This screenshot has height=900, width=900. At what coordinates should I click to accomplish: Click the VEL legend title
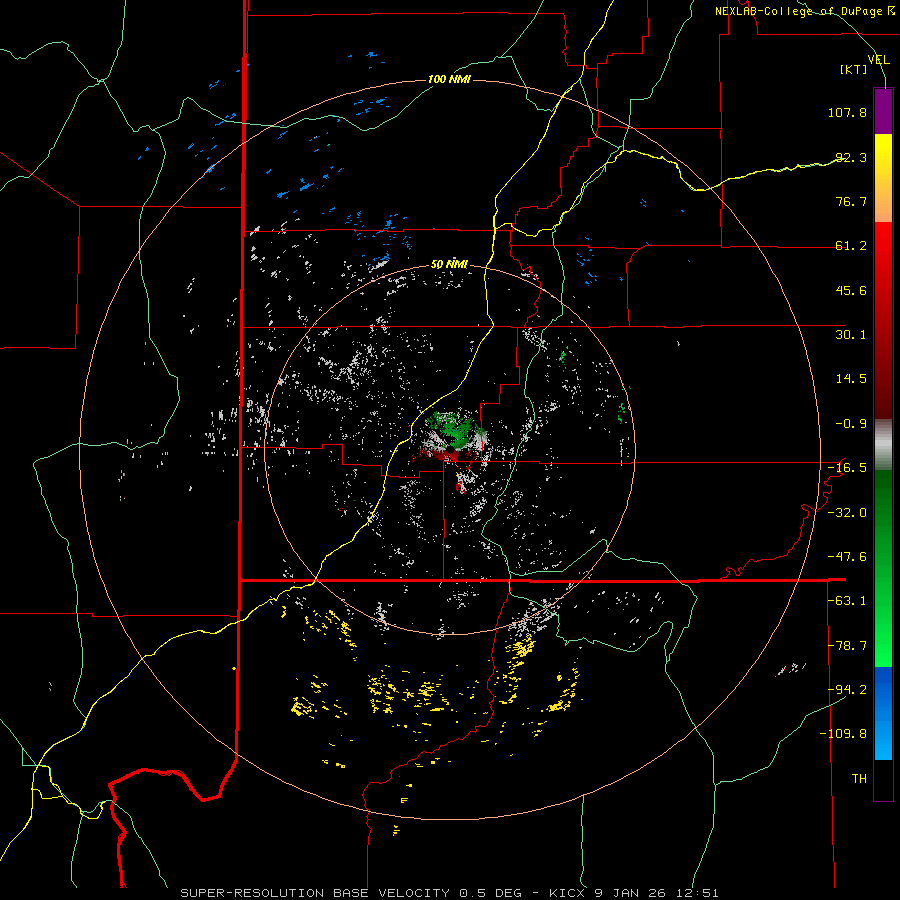tap(878, 59)
